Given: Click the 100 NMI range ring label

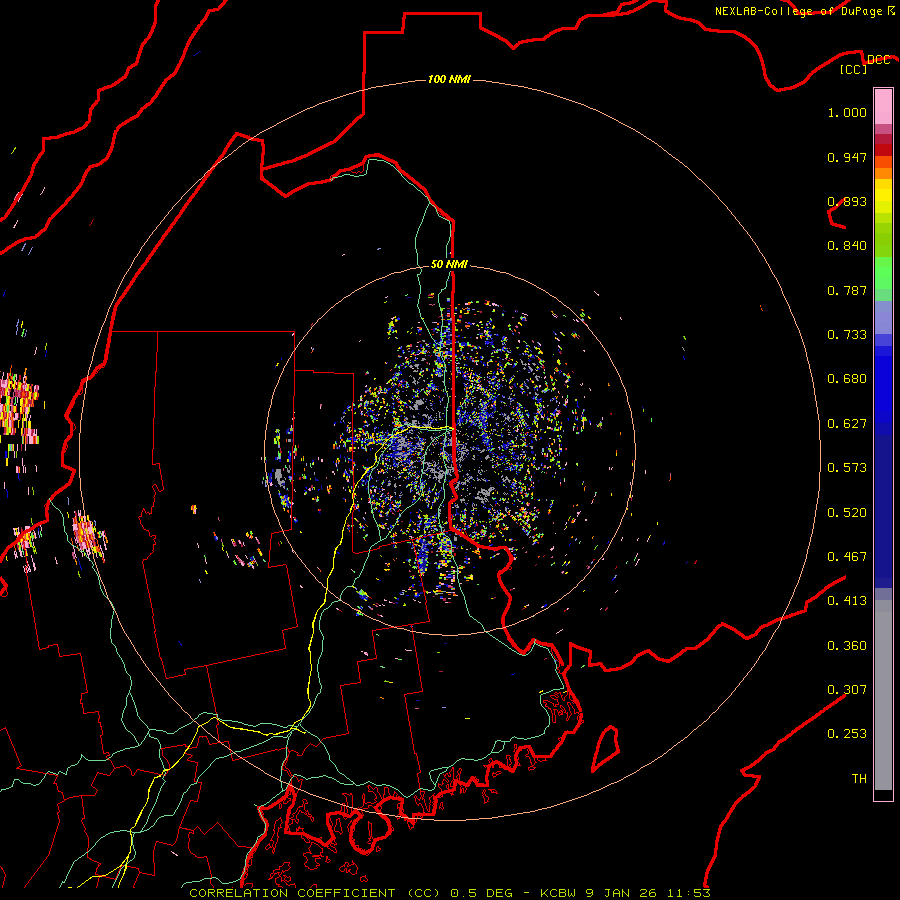Looking at the screenshot, I should [x=449, y=79].
